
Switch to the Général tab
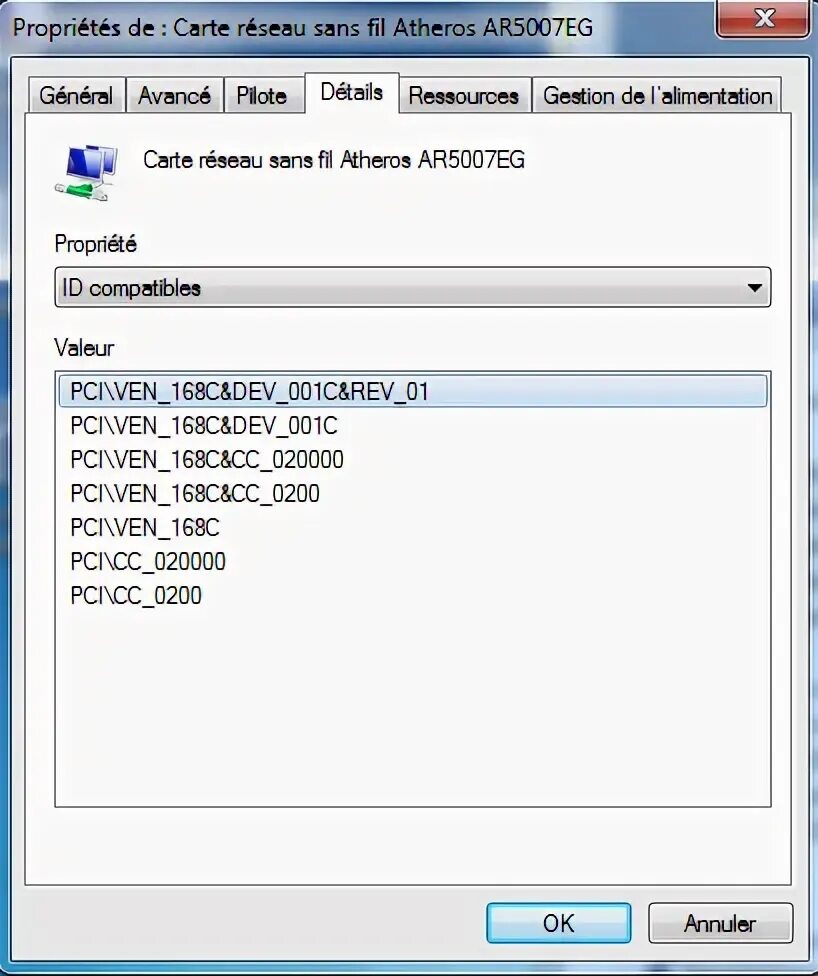coord(76,95)
